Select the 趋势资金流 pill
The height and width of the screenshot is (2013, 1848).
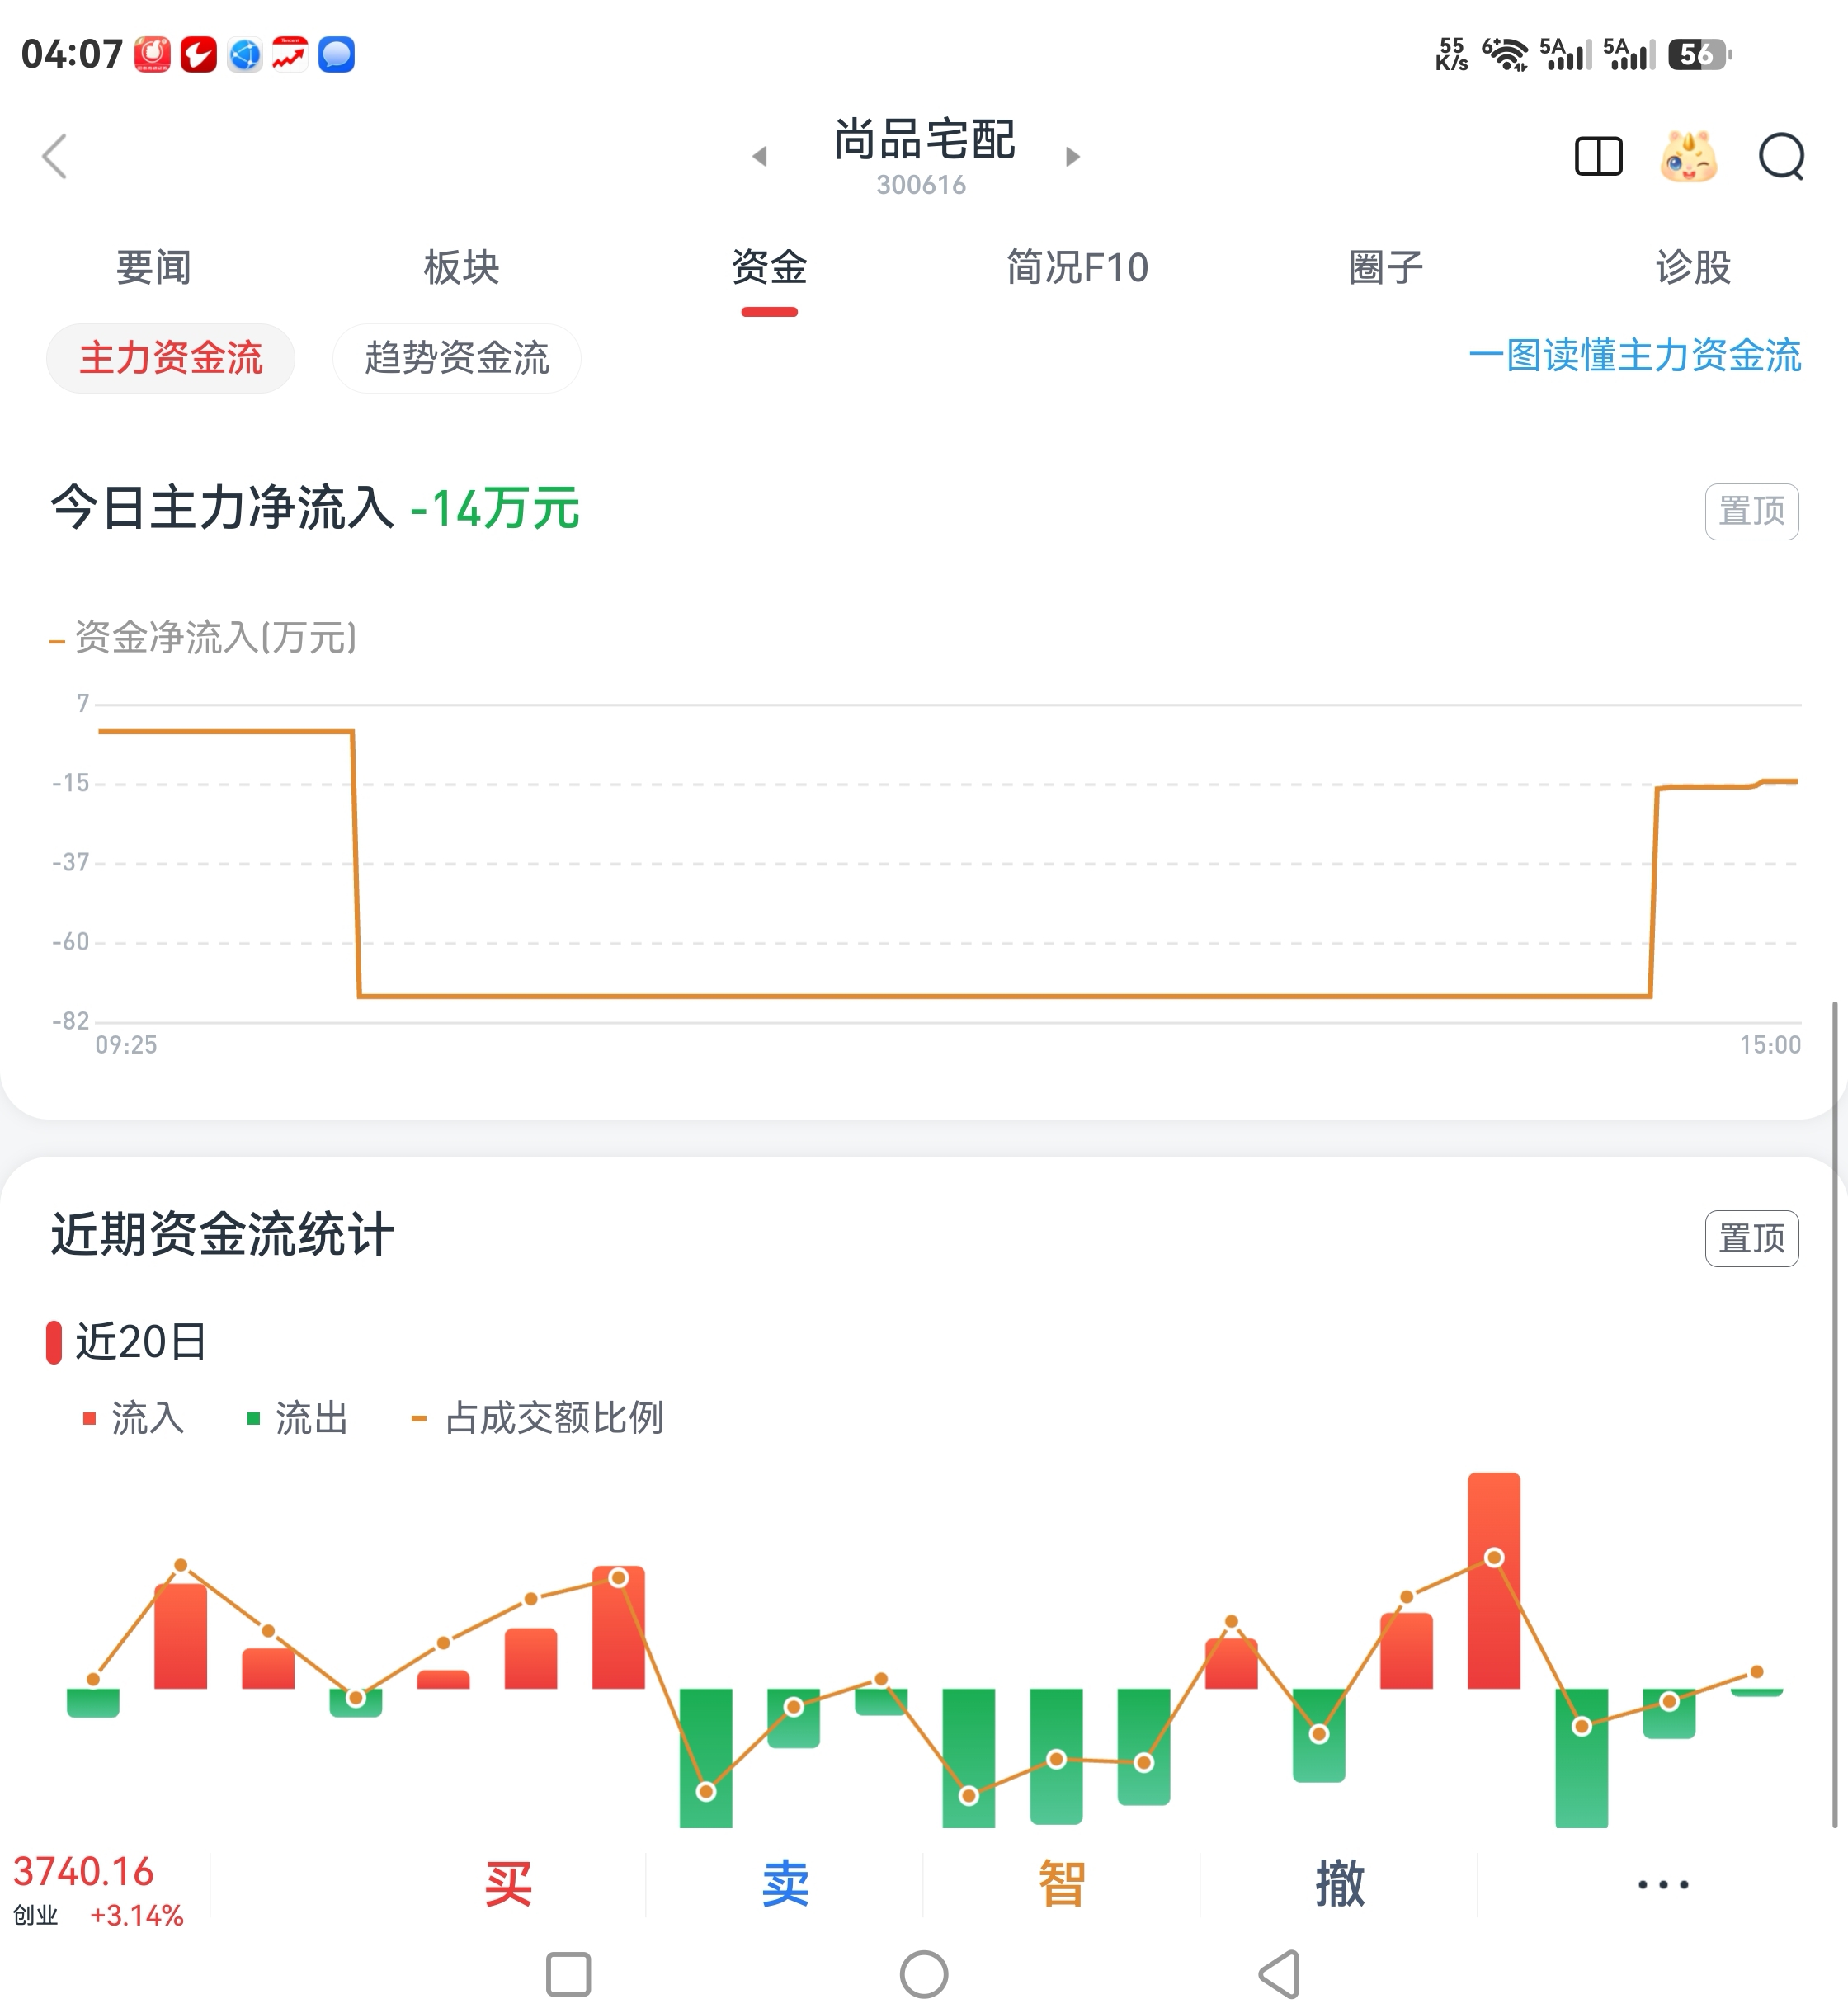click(x=457, y=358)
